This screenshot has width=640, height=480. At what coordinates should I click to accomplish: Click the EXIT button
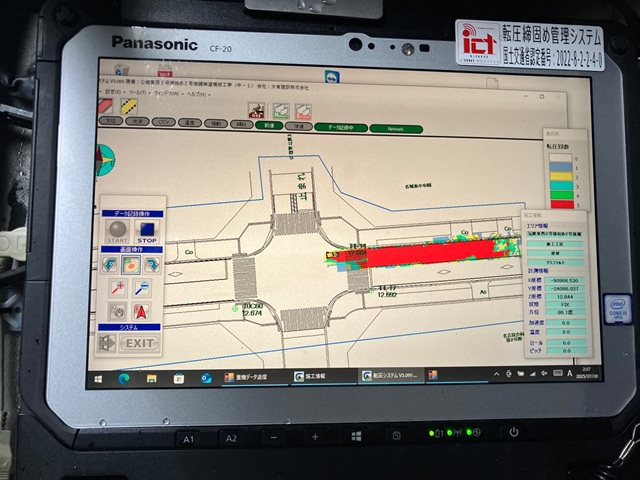point(139,343)
